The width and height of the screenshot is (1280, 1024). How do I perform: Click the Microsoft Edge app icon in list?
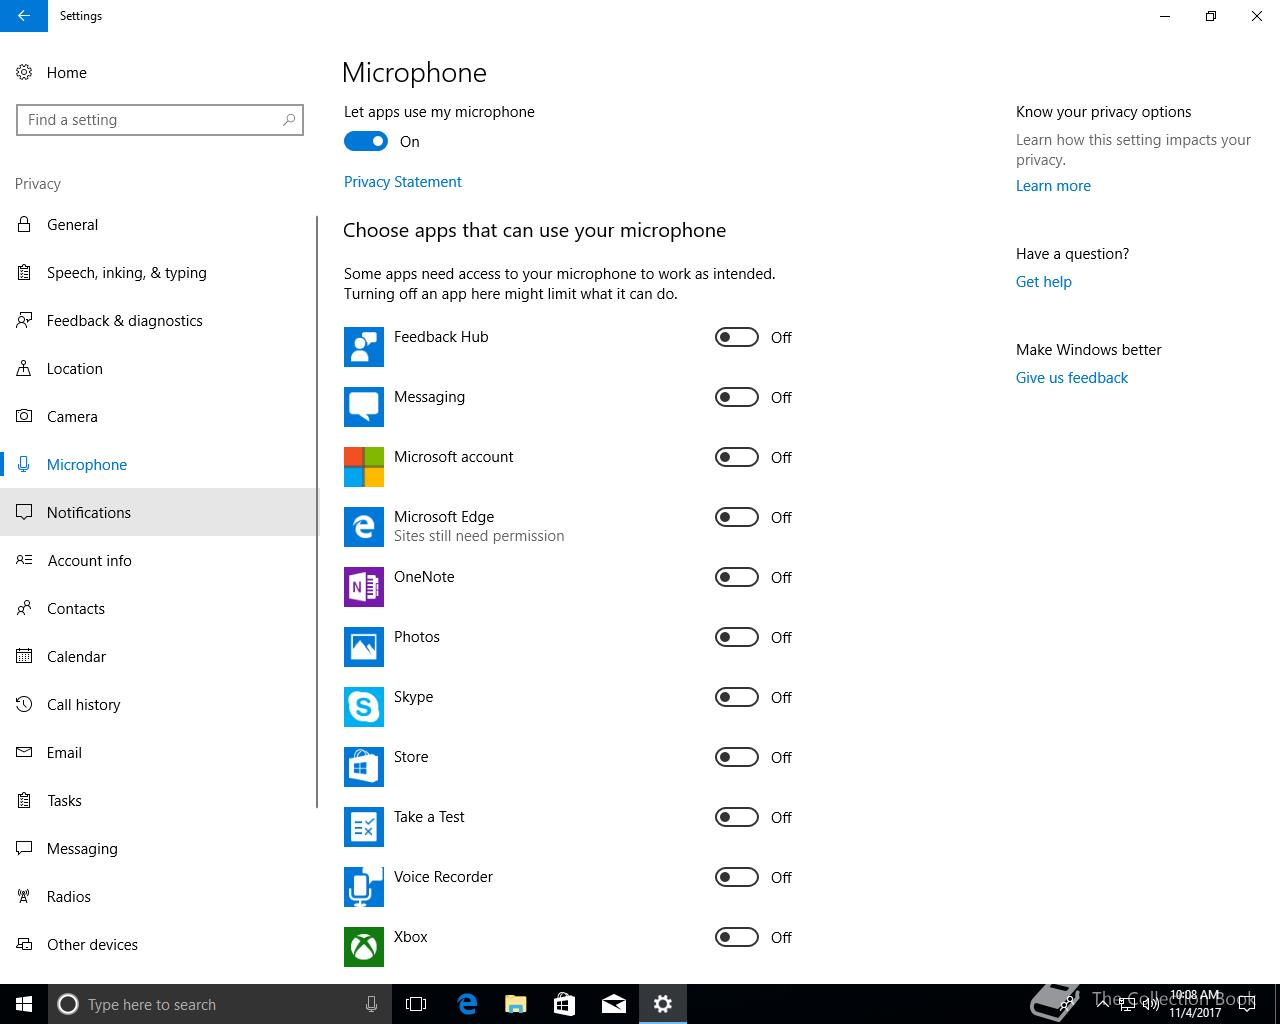pos(364,527)
